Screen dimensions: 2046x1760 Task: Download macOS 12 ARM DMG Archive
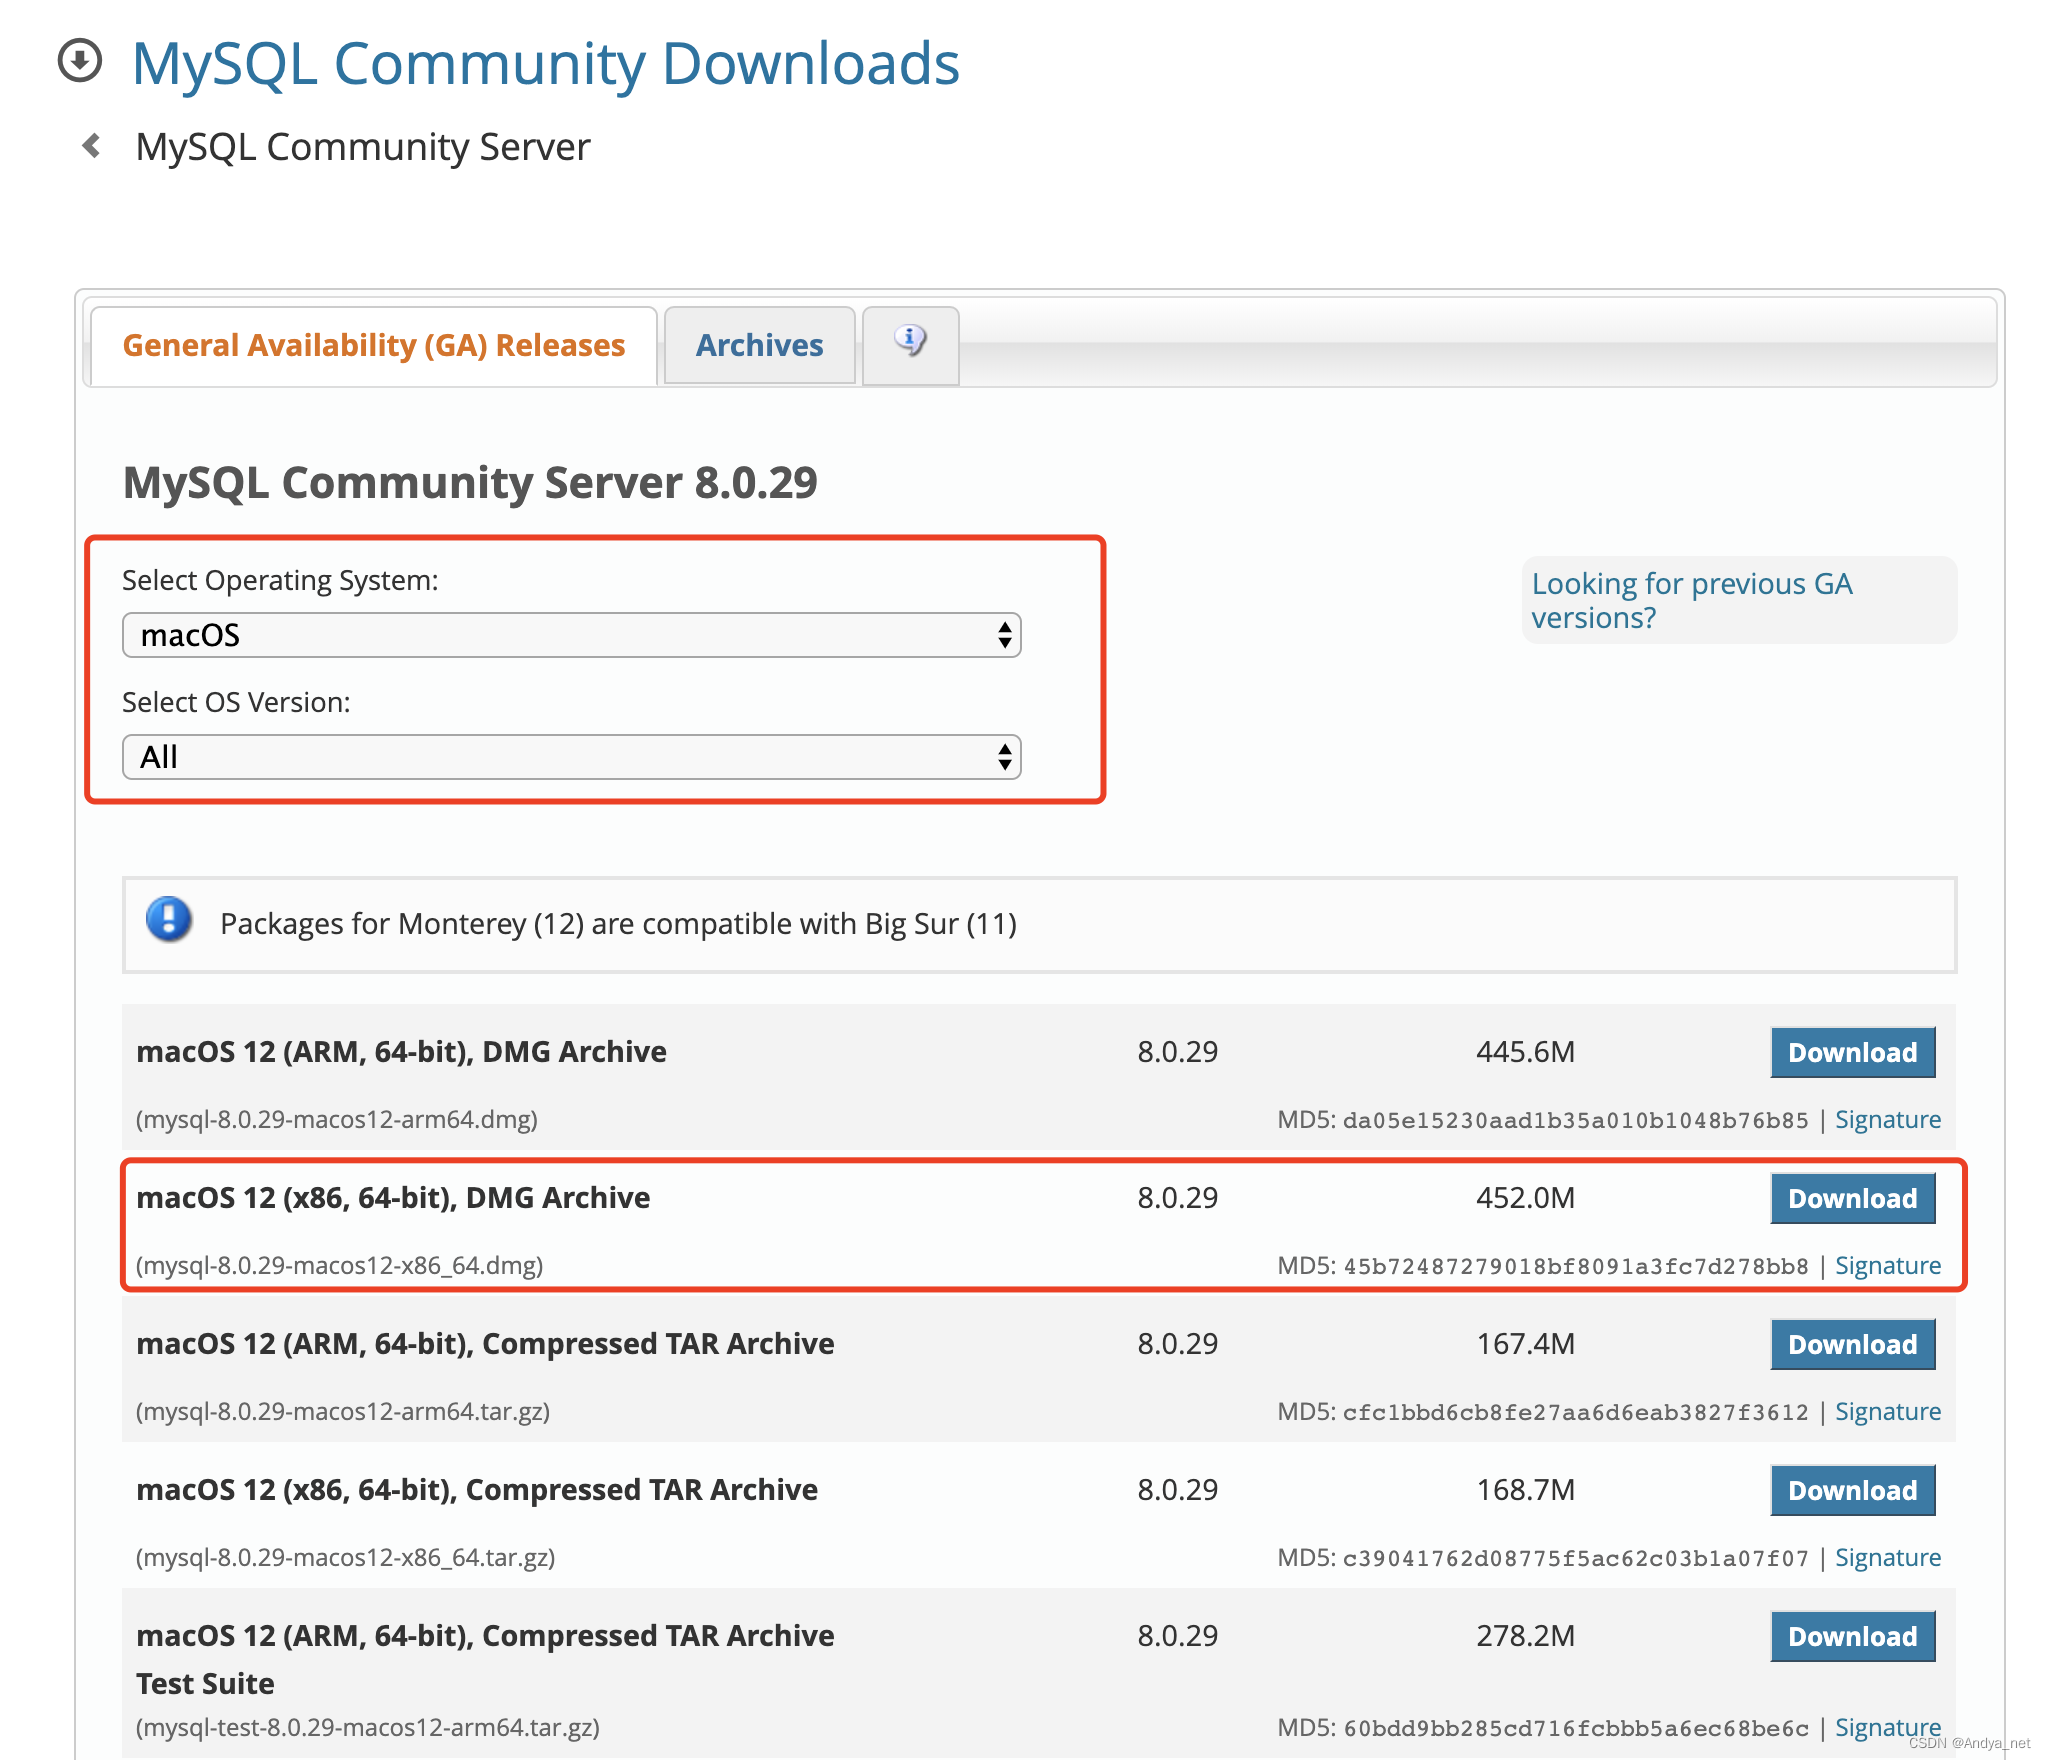coord(1852,1052)
